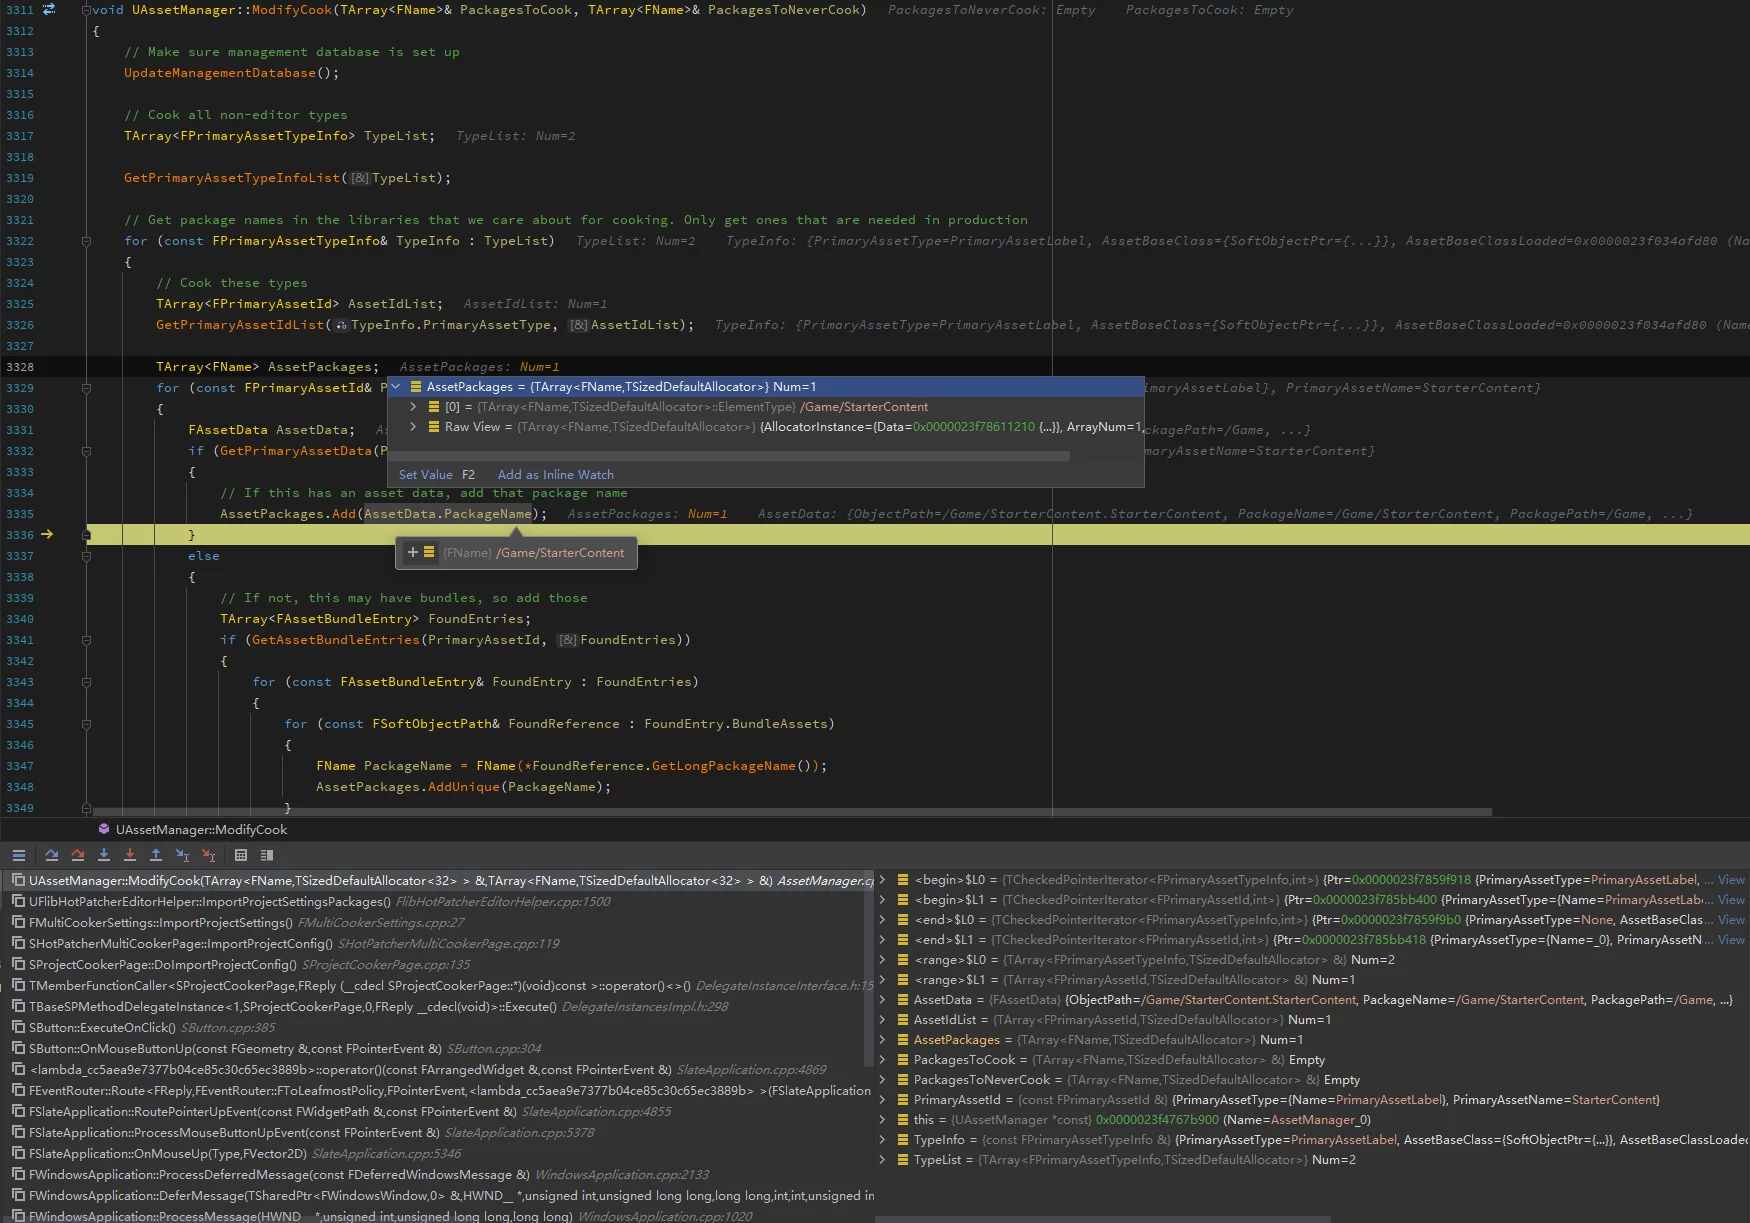Click the Set Value link

[425, 475]
